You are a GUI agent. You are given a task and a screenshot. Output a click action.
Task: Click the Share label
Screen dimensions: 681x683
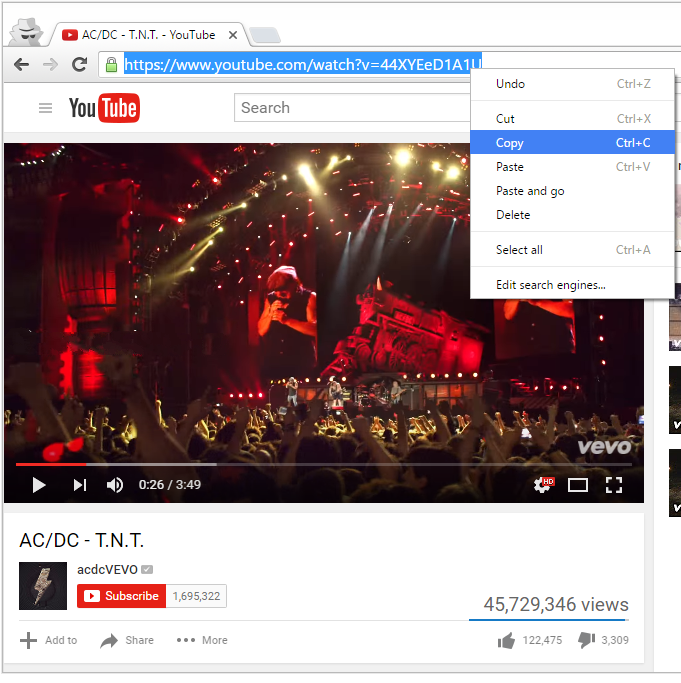coord(139,640)
